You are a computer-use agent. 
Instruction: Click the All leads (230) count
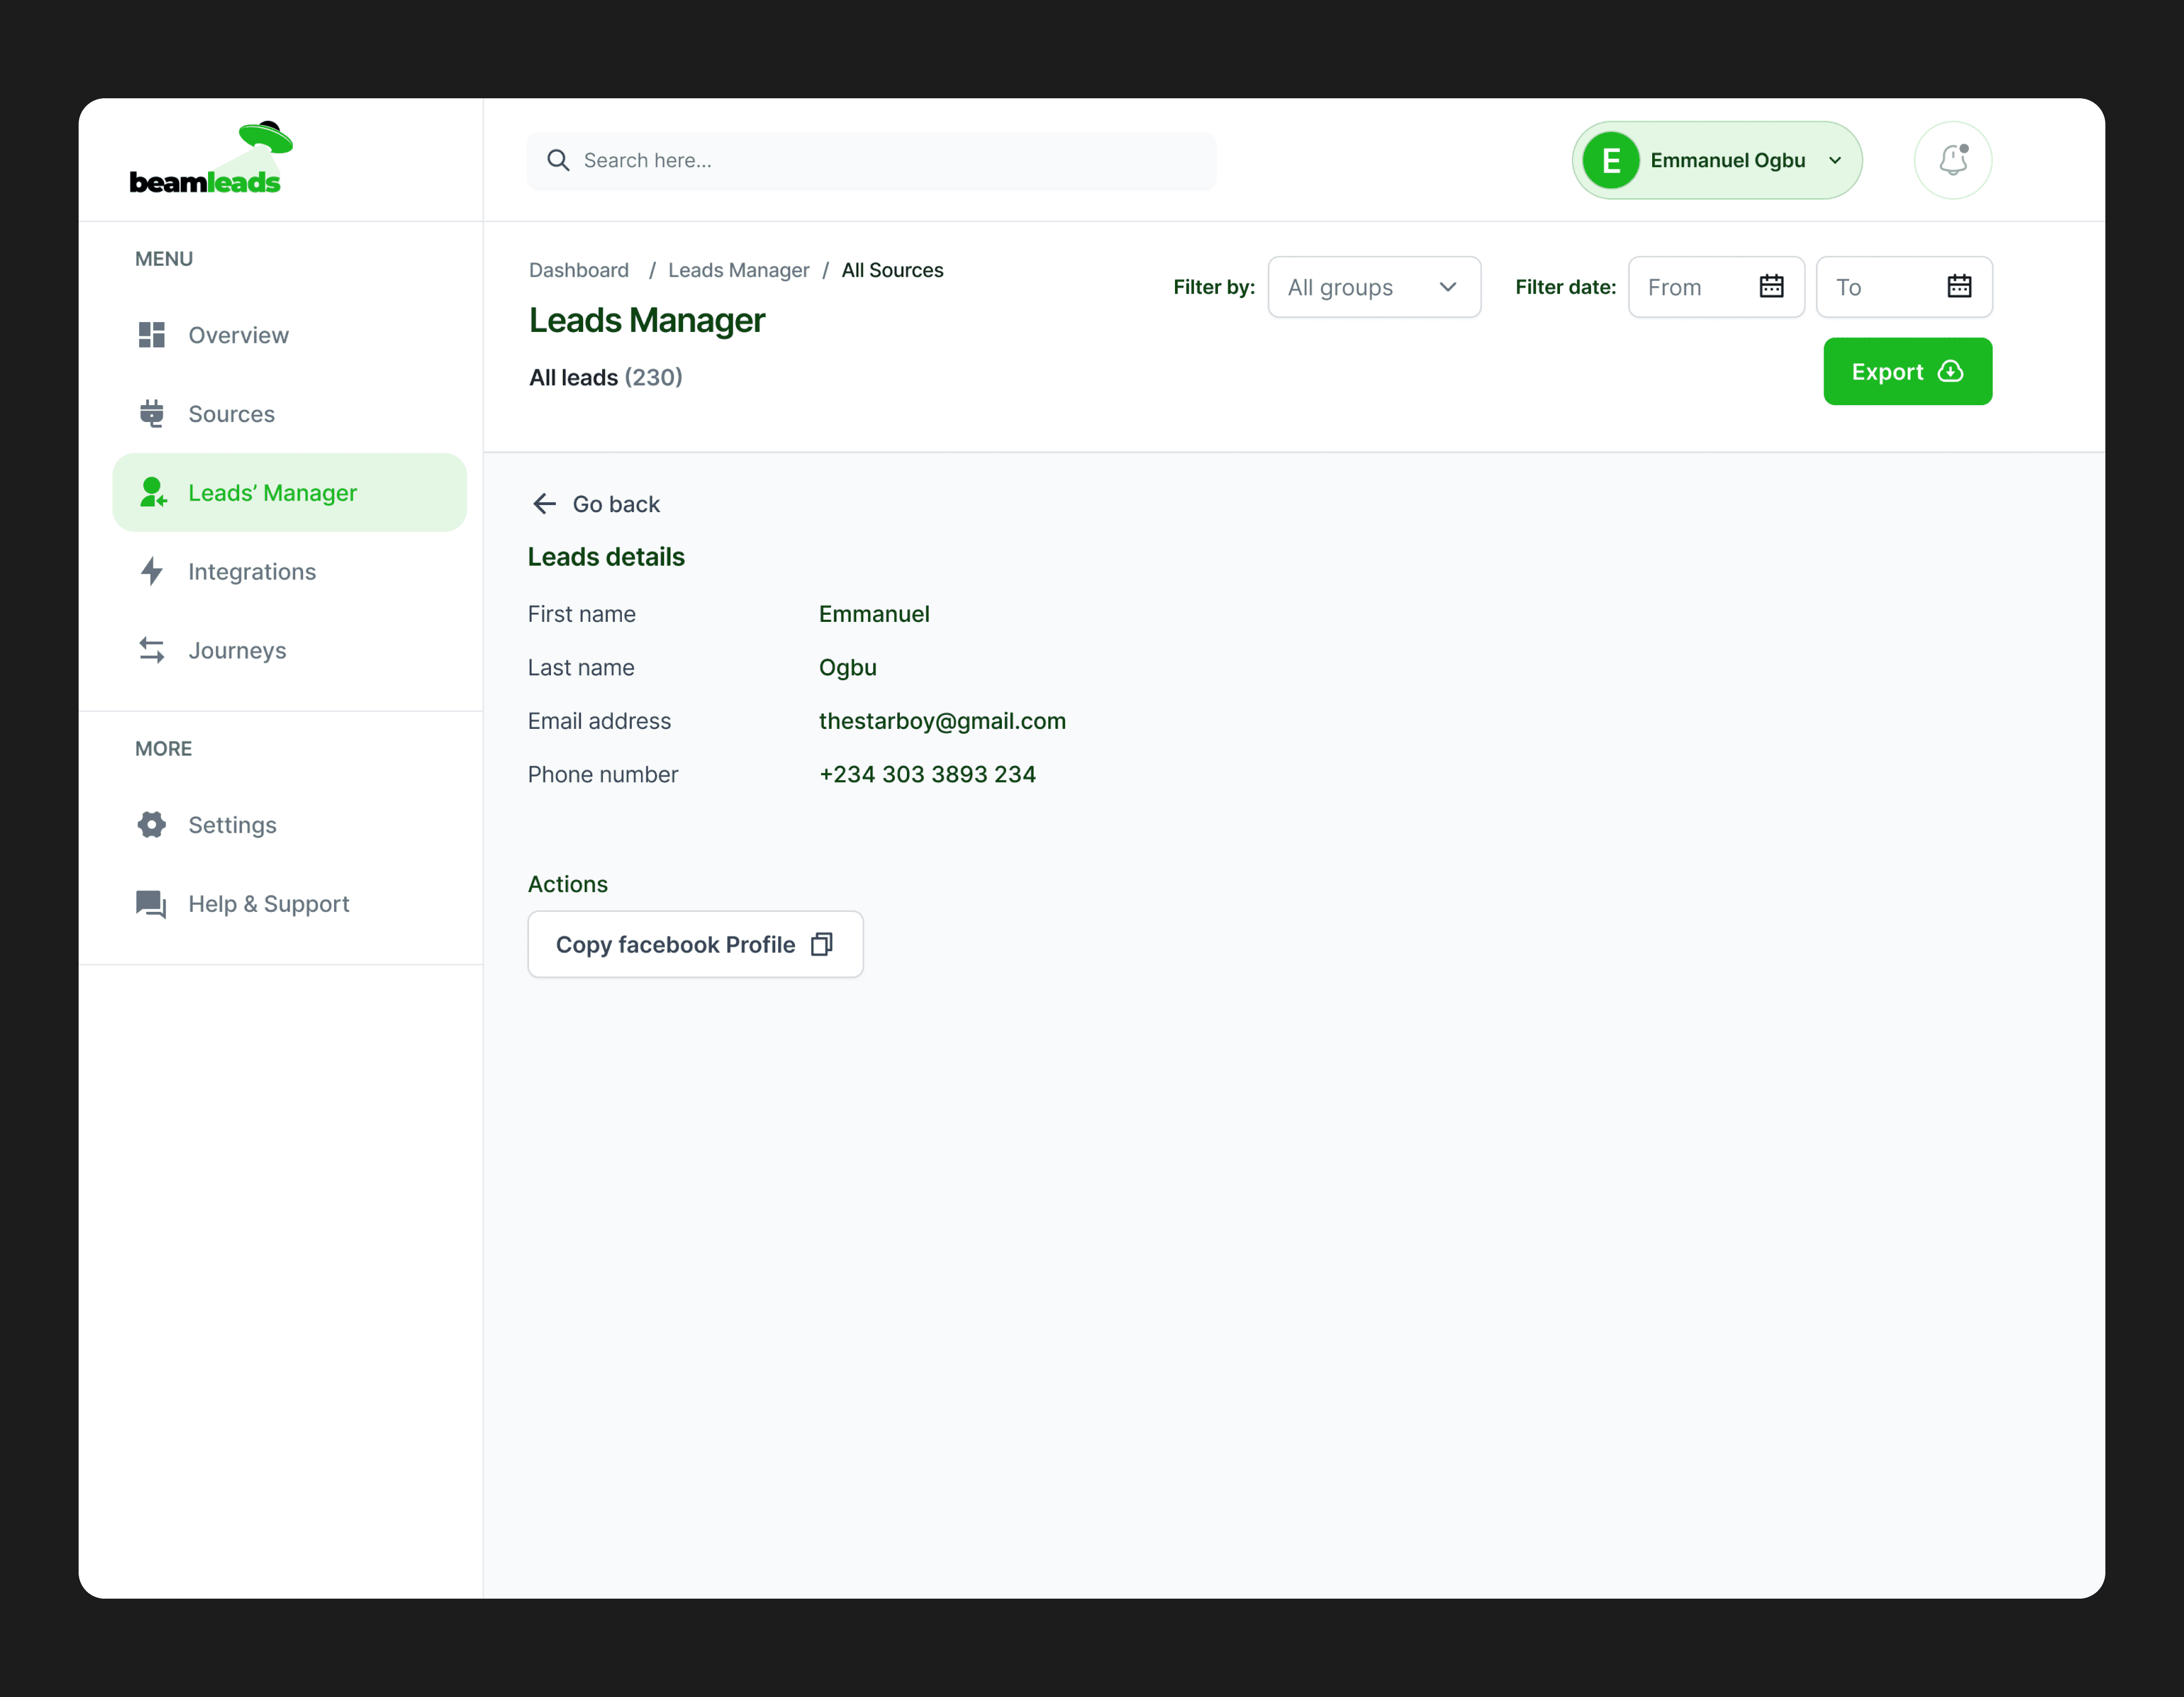(606, 377)
